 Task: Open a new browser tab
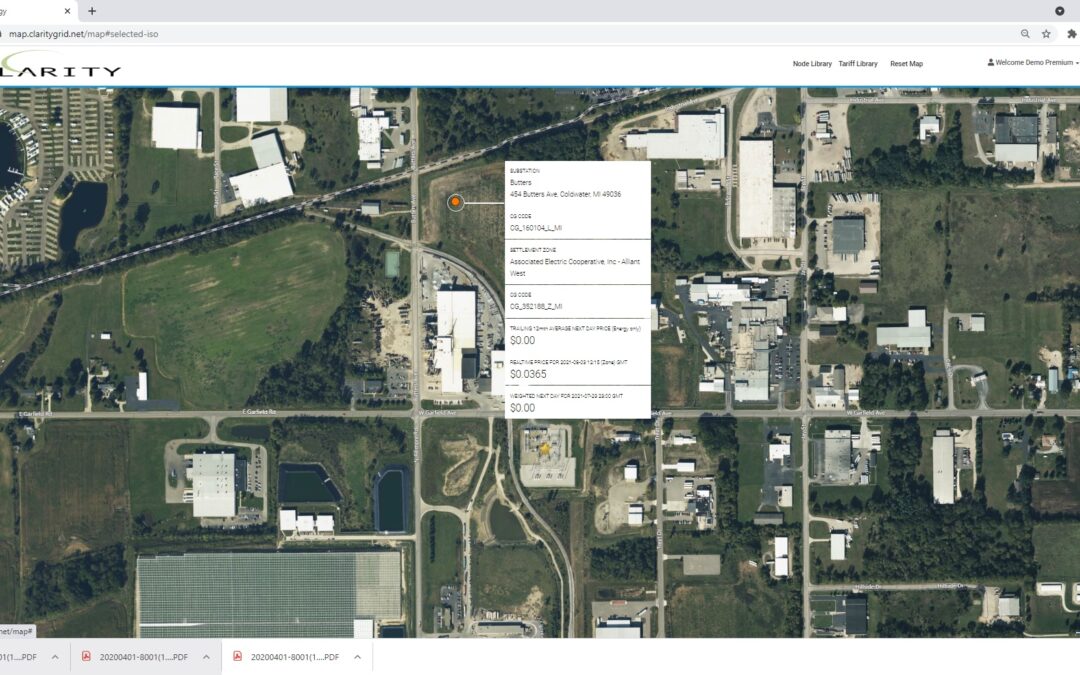pos(92,11)
